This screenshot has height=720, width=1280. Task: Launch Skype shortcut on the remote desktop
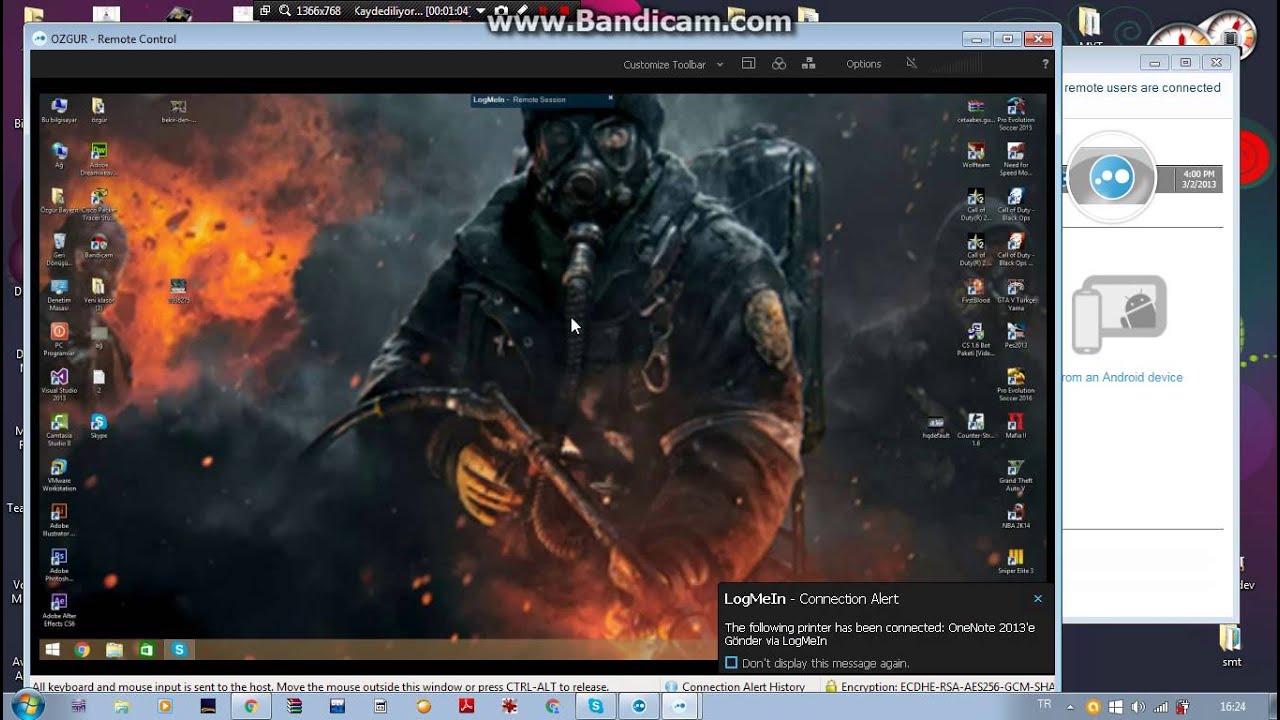pyautogui.click(x=98, y=426)
